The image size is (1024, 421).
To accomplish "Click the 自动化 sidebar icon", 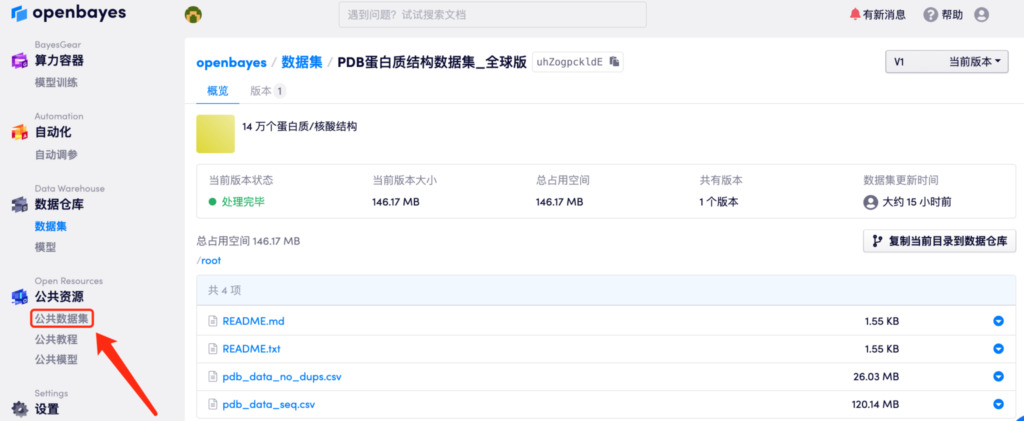I will click(20, 132).
